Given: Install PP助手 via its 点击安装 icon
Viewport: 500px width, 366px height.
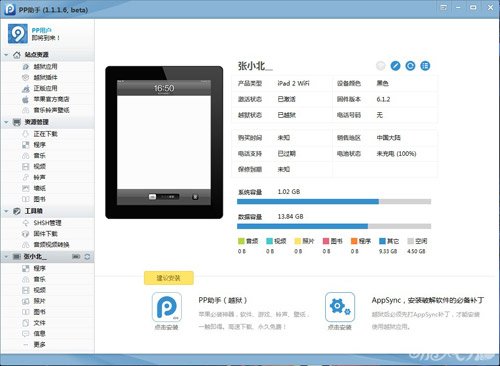Looking at the screenshot, I should click(167, 307).
